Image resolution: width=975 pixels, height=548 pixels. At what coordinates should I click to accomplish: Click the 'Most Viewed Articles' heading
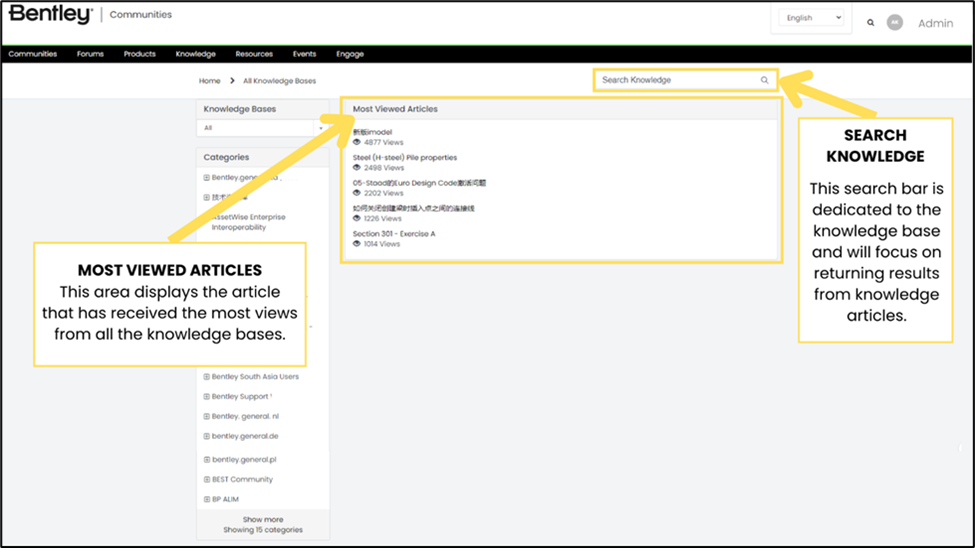tap(395, 109)
